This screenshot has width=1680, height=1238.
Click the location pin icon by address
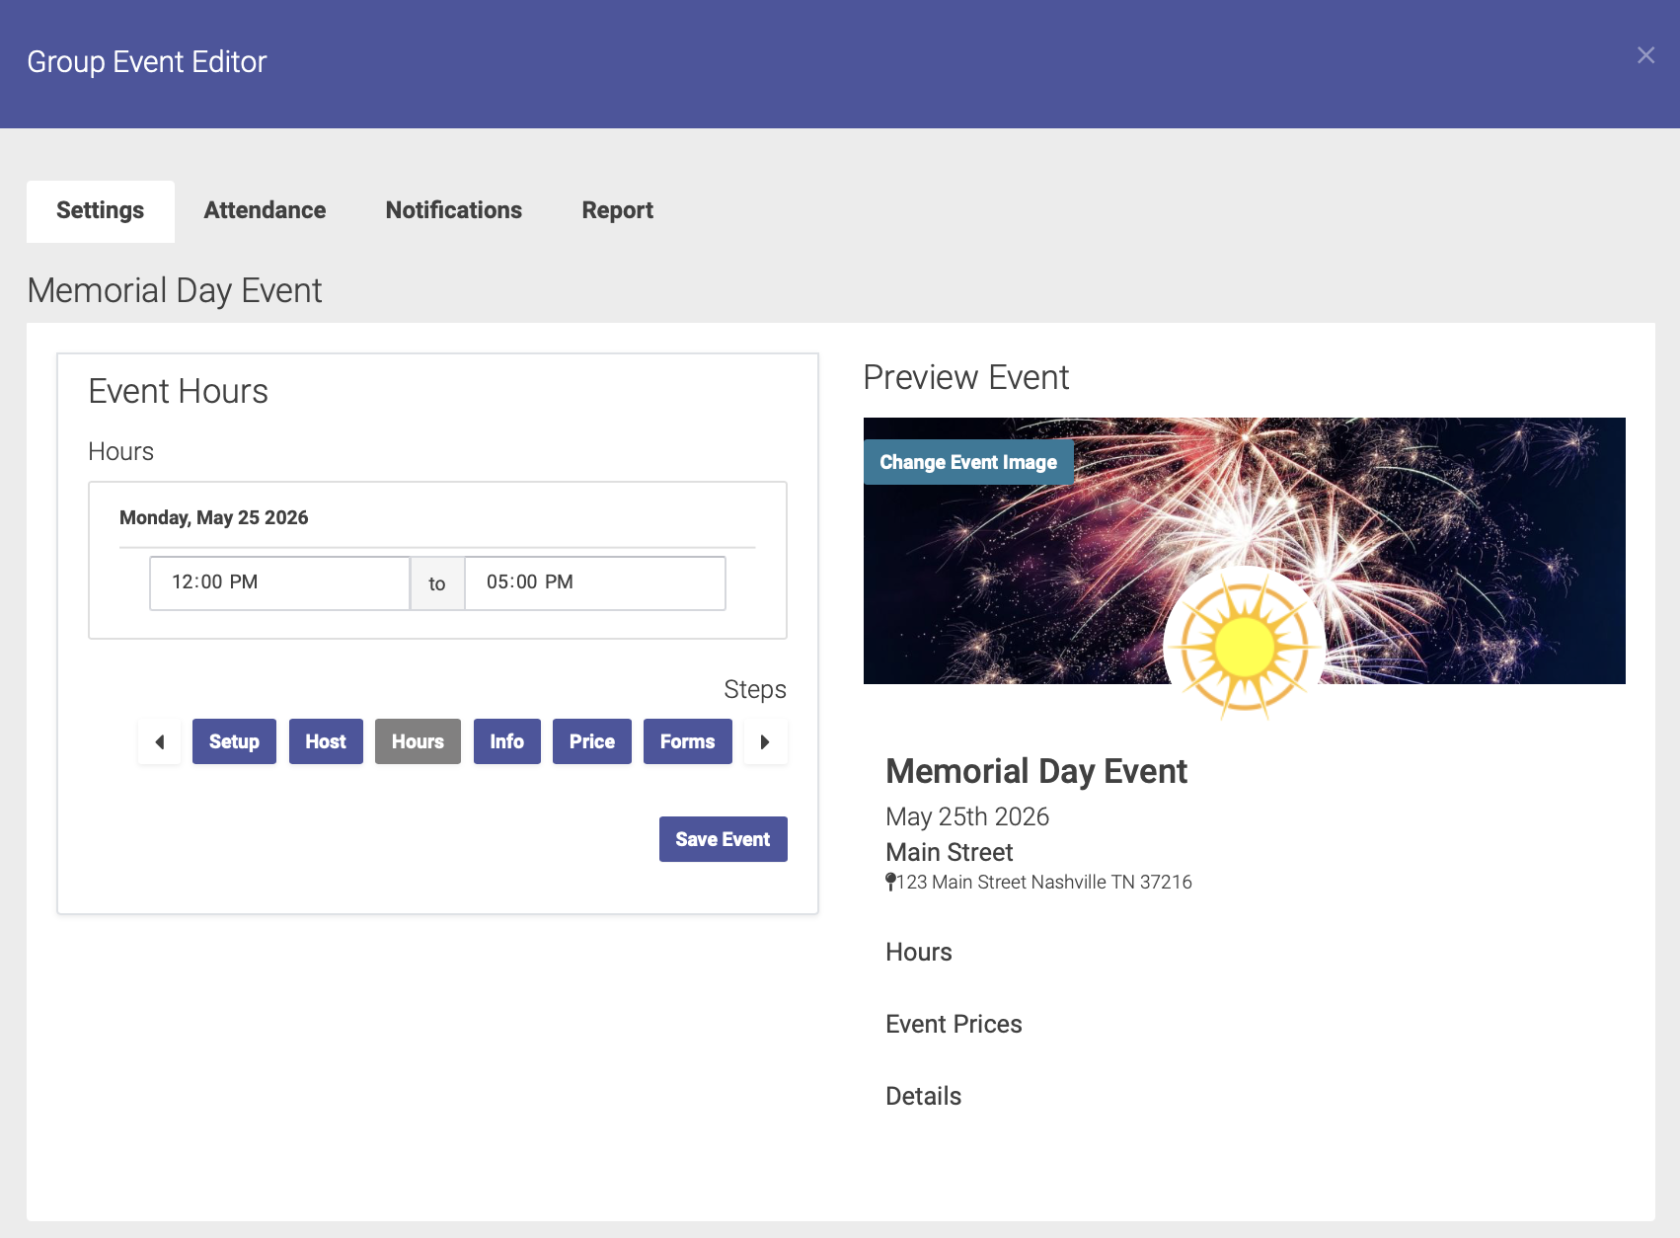(890, 882)
